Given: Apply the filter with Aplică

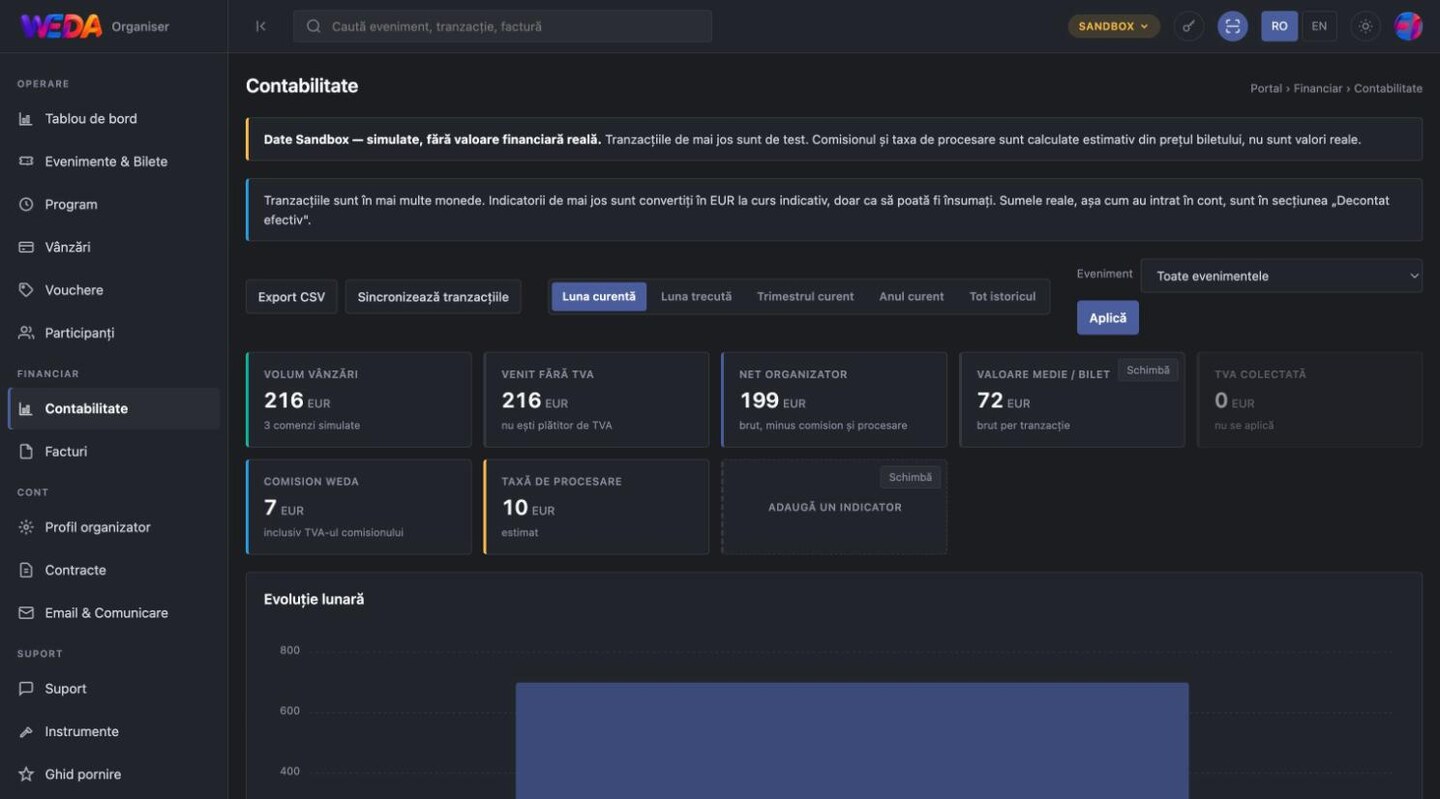Looking at the screenshot, I should point(1108,318).
